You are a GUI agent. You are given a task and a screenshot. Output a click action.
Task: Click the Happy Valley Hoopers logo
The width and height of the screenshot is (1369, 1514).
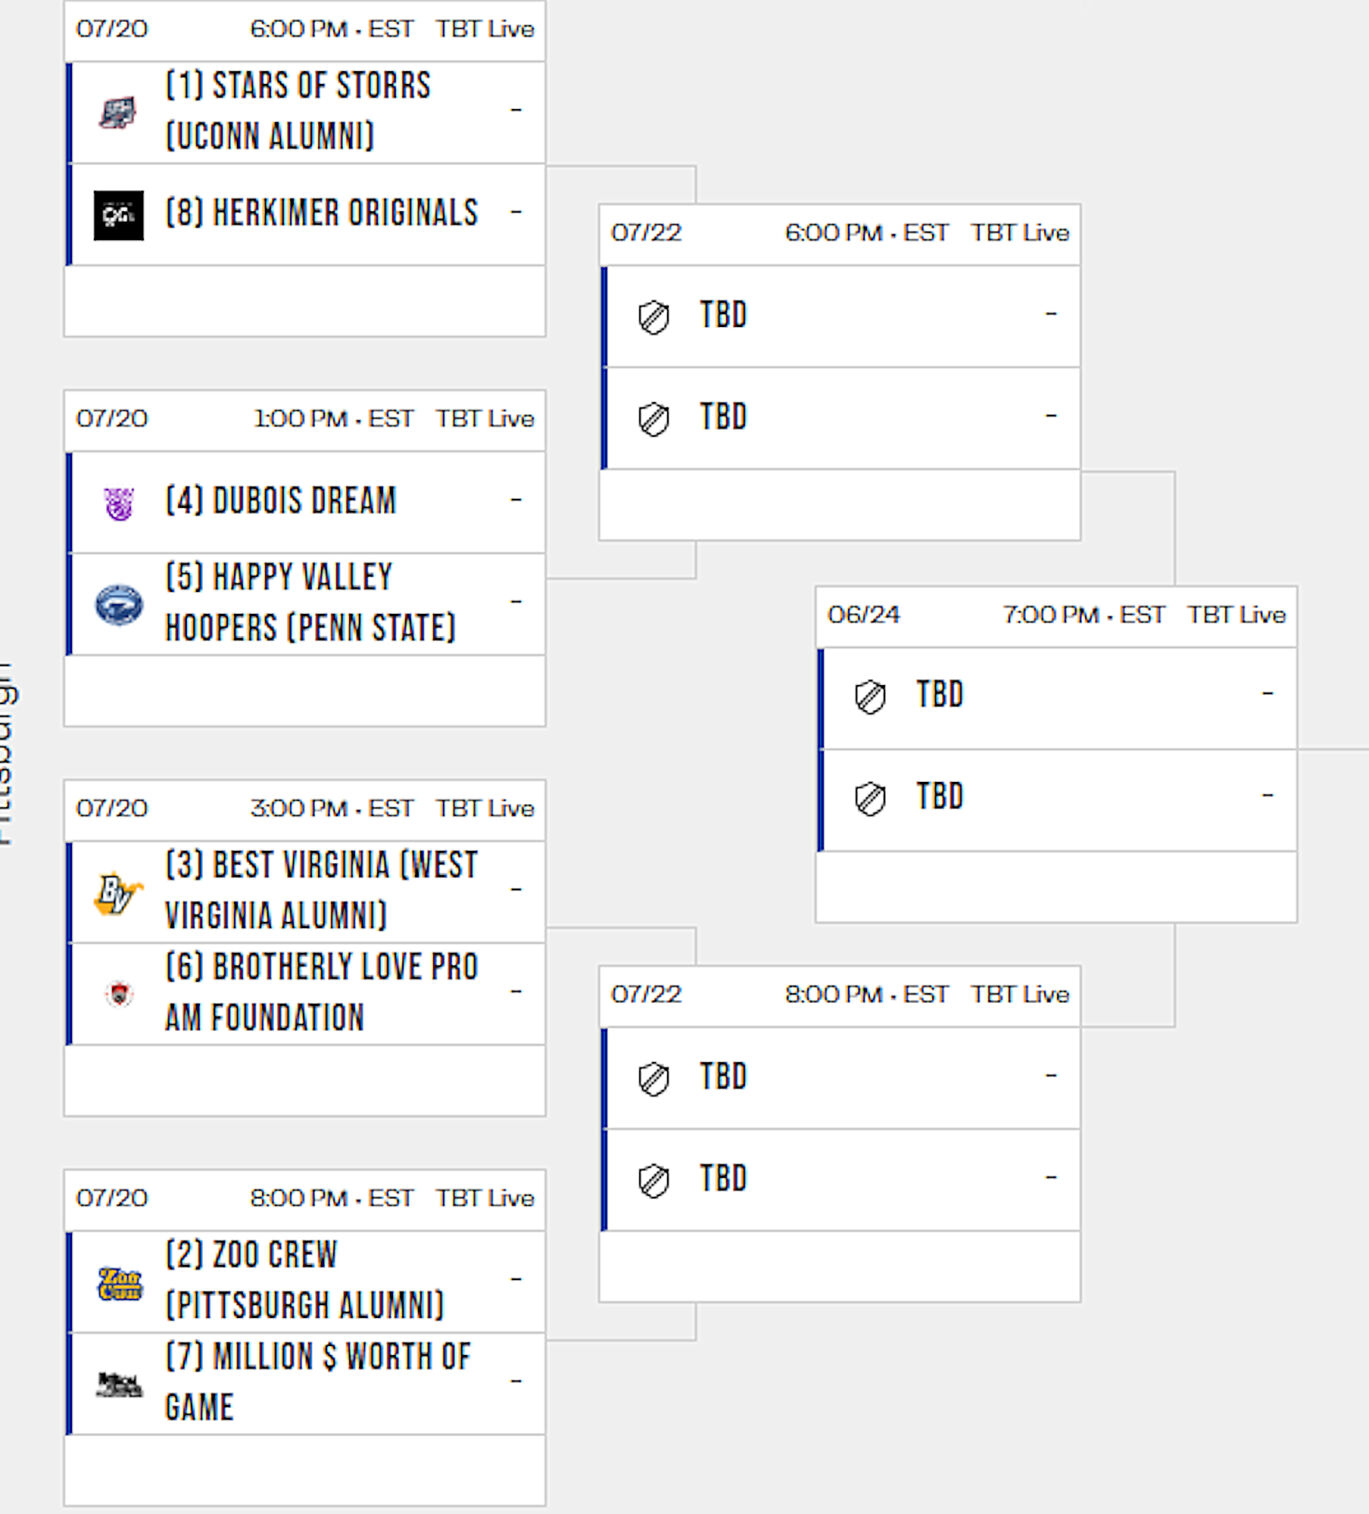119,604
